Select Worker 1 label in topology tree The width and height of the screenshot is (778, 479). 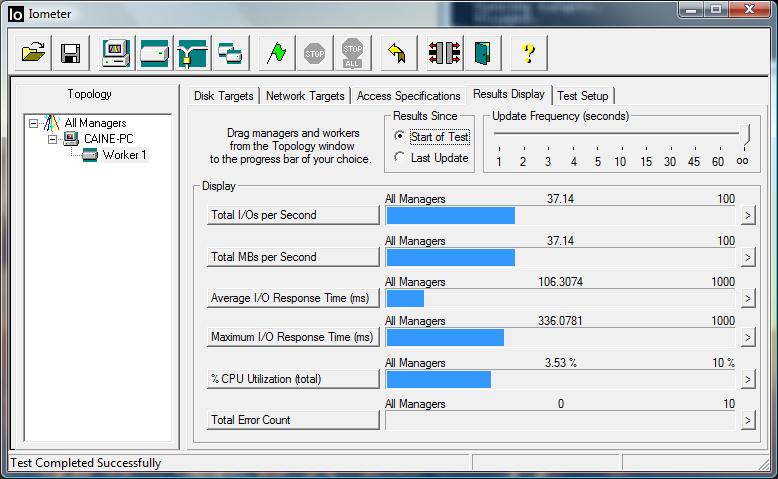coord(125,155)
